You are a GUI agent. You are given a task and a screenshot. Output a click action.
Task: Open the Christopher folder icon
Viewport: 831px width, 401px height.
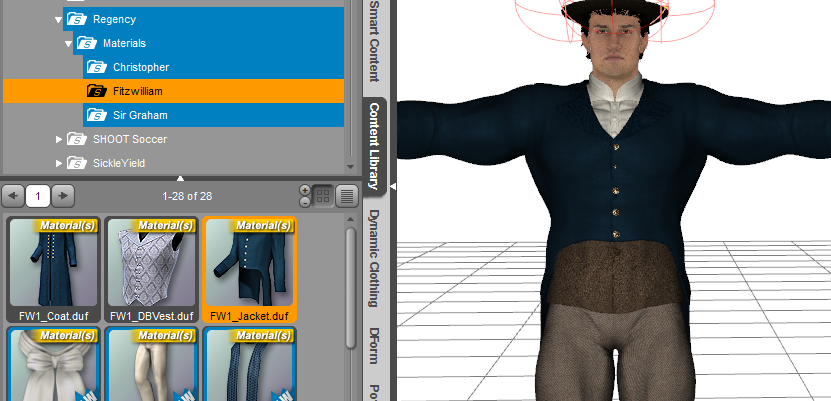click(97, 67)
